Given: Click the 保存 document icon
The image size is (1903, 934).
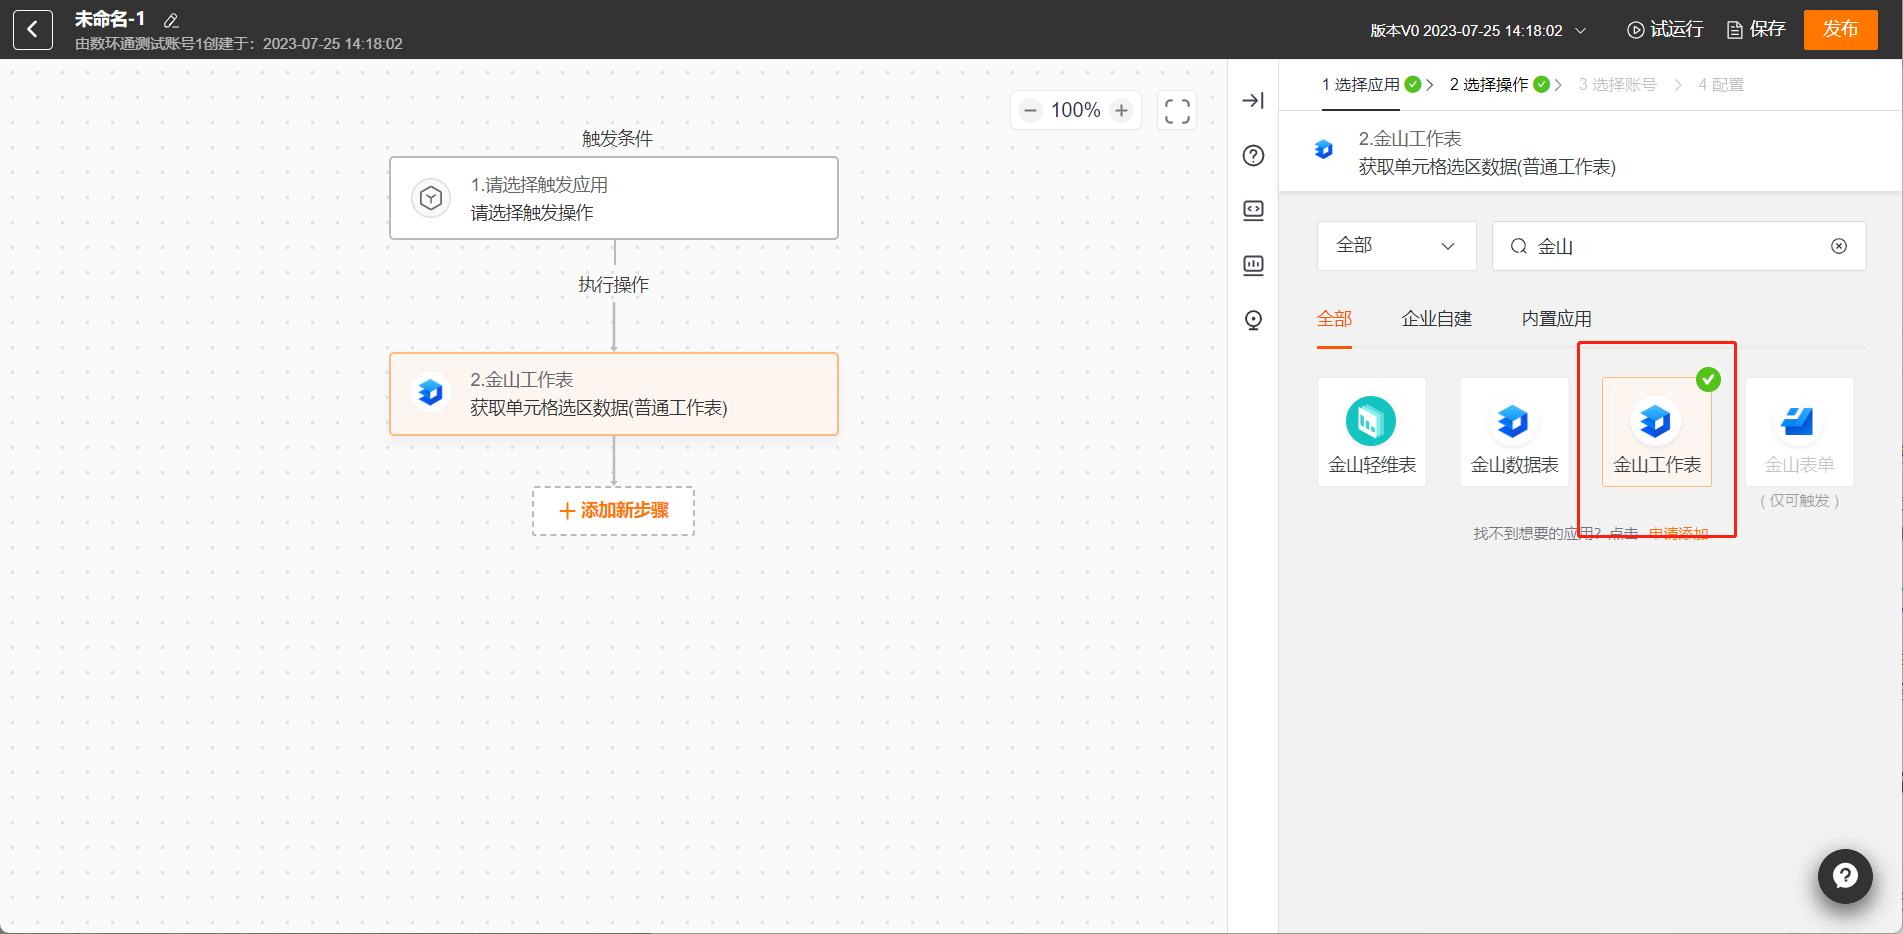Looking at the screenshot, I should click(1735, 30).
